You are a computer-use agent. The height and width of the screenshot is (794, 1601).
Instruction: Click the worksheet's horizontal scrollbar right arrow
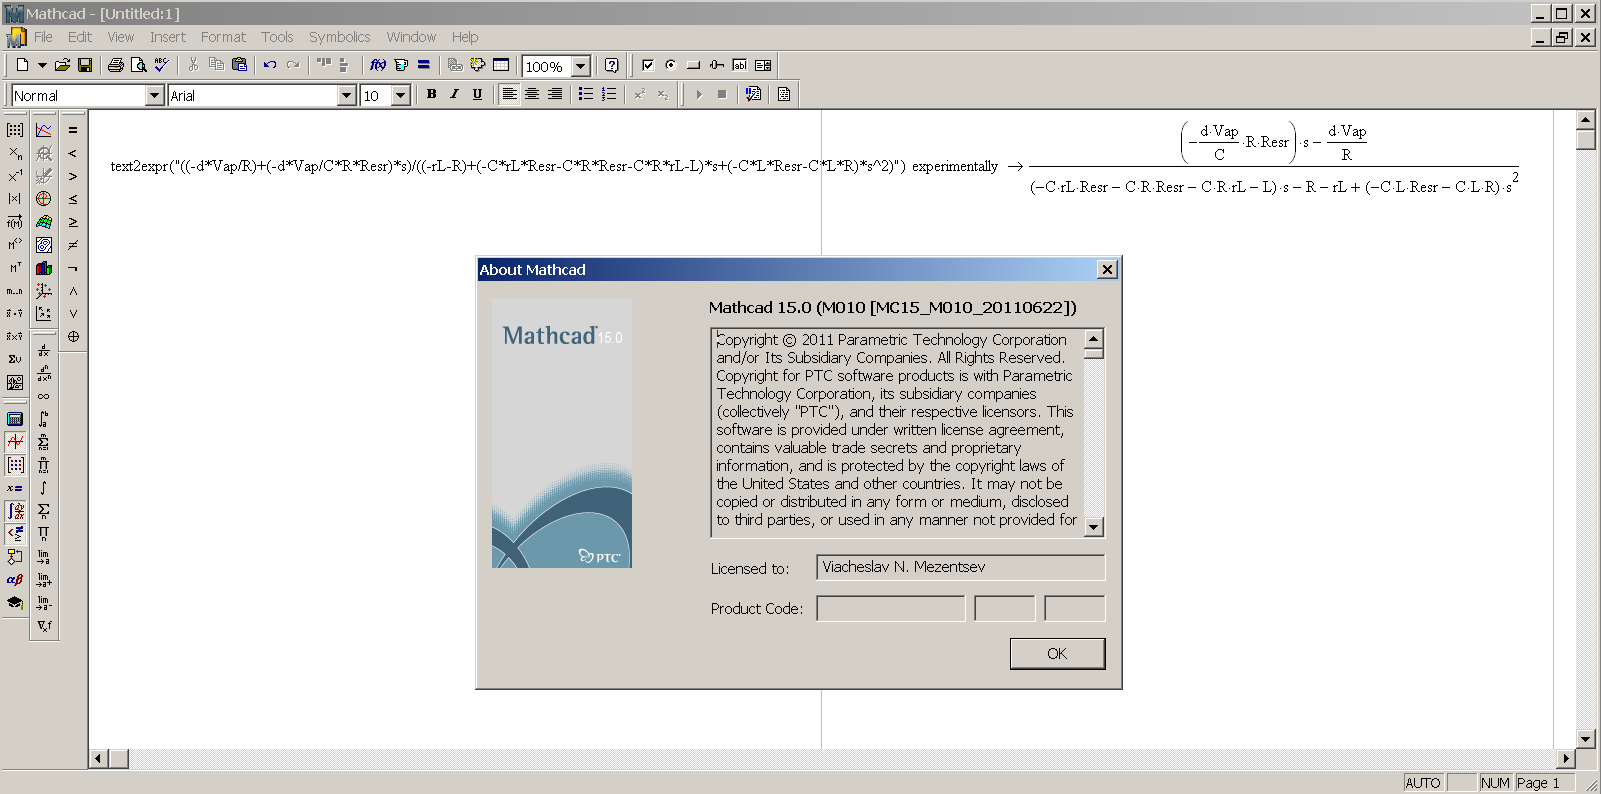[x=1567, y=758]
